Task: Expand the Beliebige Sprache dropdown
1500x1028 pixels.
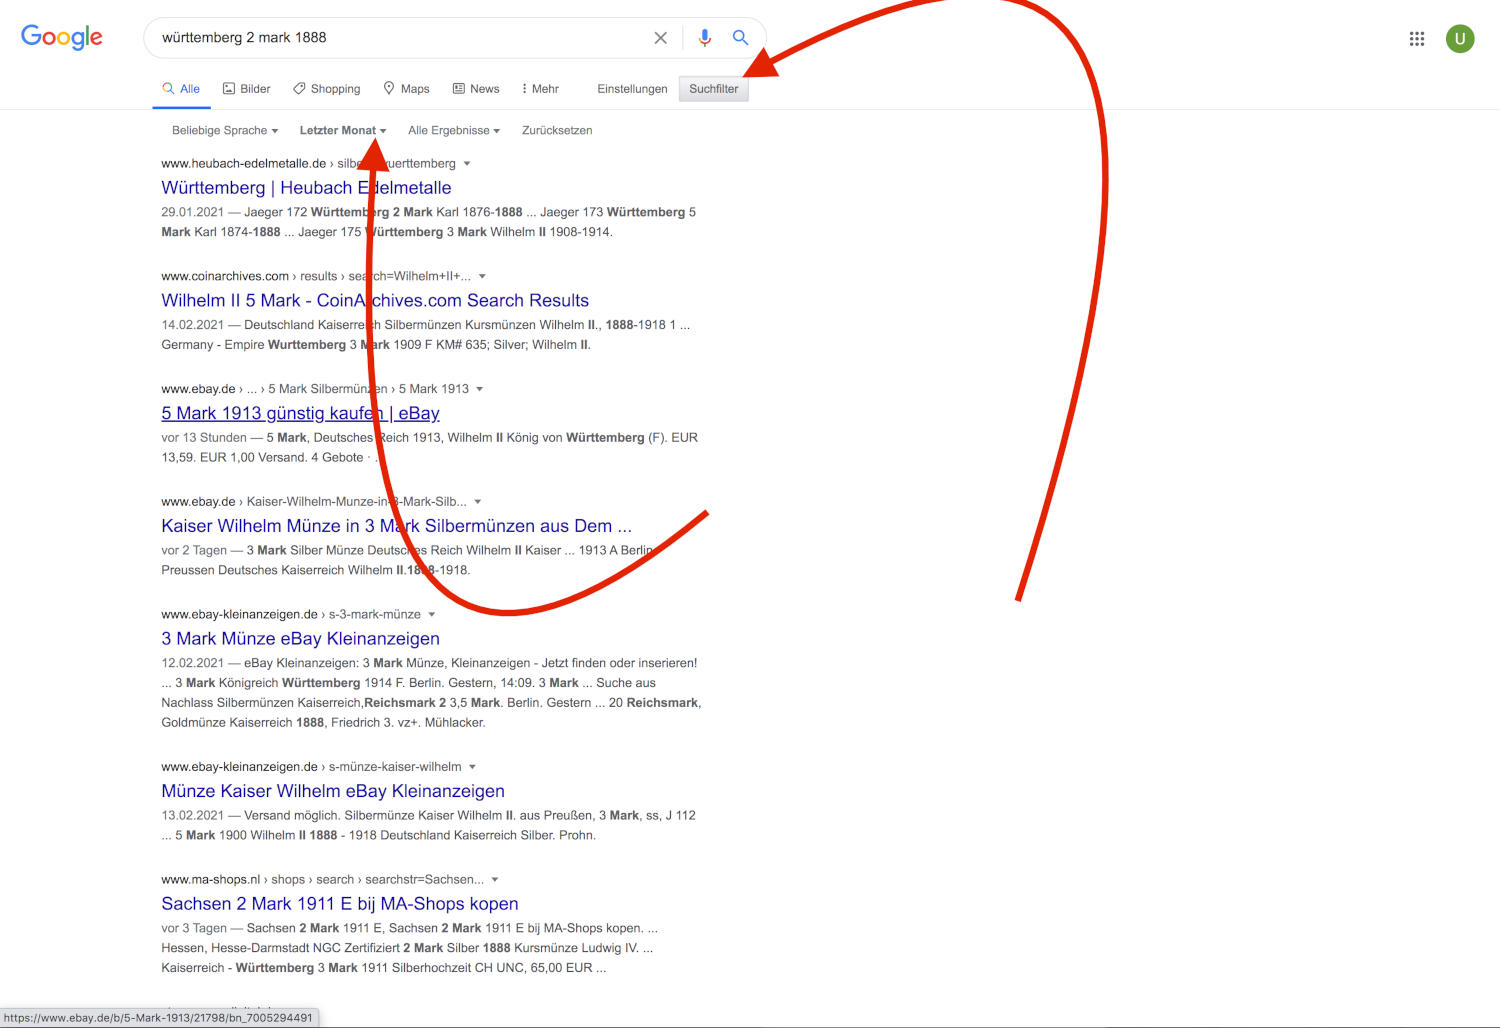Action: (x=224, y=131)
